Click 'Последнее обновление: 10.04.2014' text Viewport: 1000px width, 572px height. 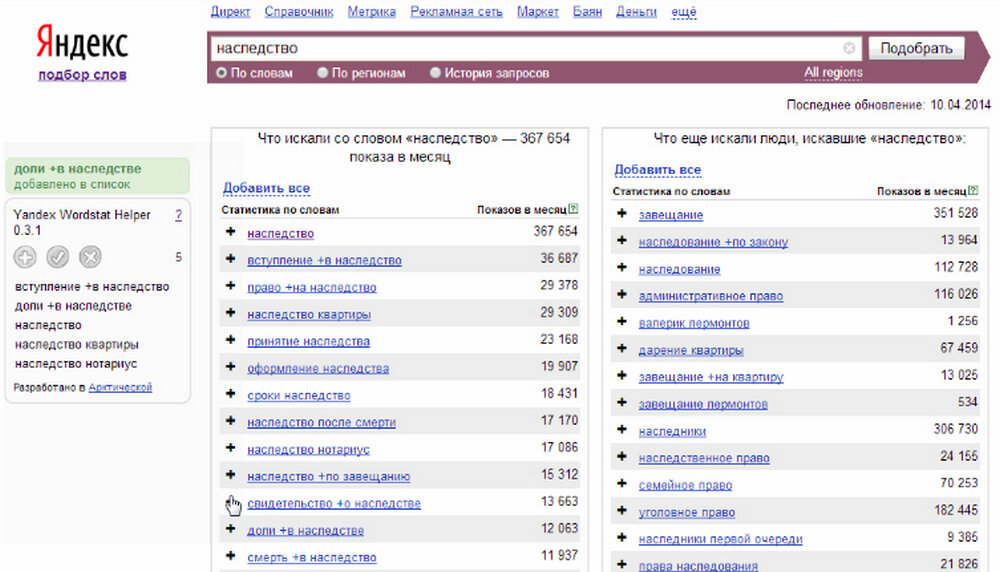click(x=888, y=105)
